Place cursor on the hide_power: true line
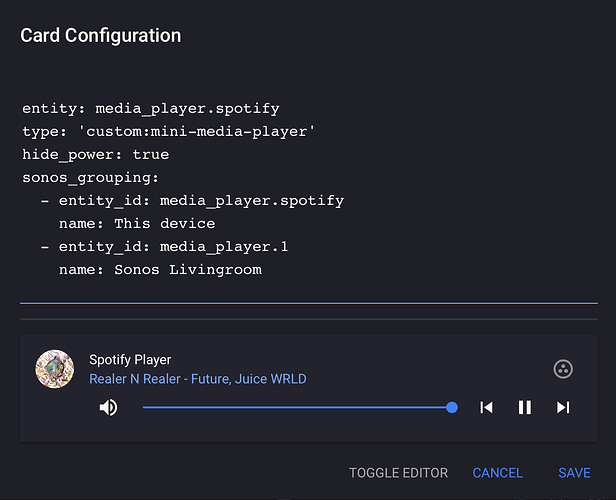This screenshot has width=616, height=500. [95, 155]
